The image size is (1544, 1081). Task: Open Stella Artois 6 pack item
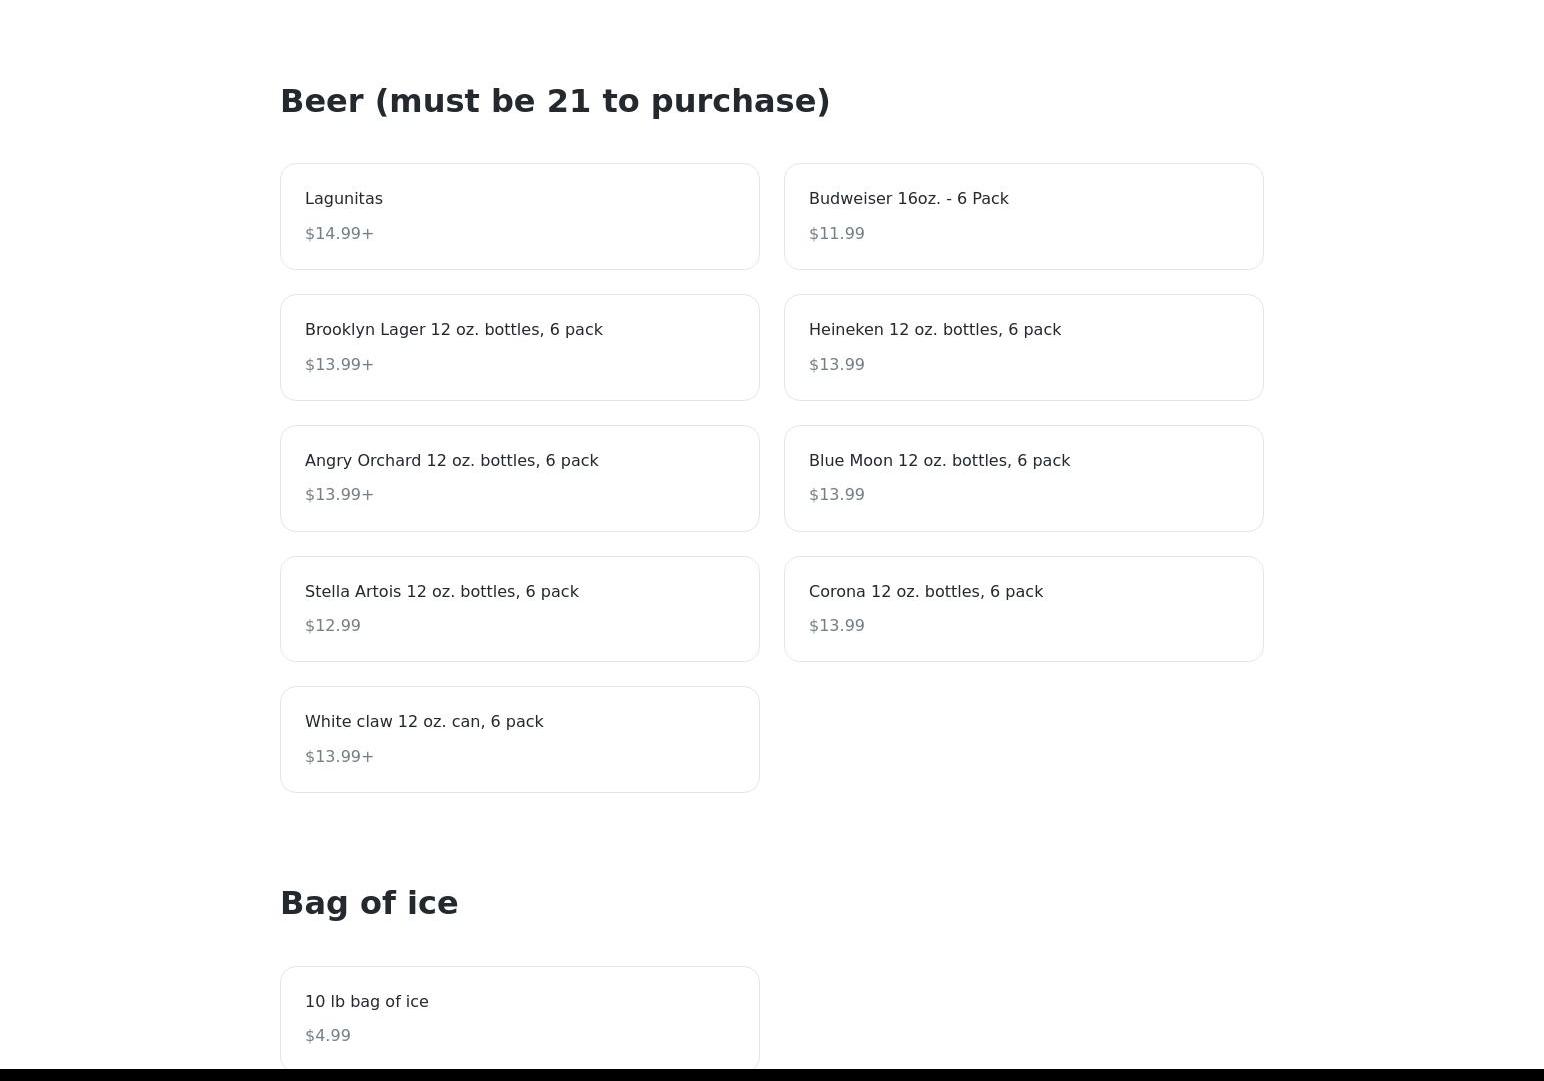click(441, 592)
